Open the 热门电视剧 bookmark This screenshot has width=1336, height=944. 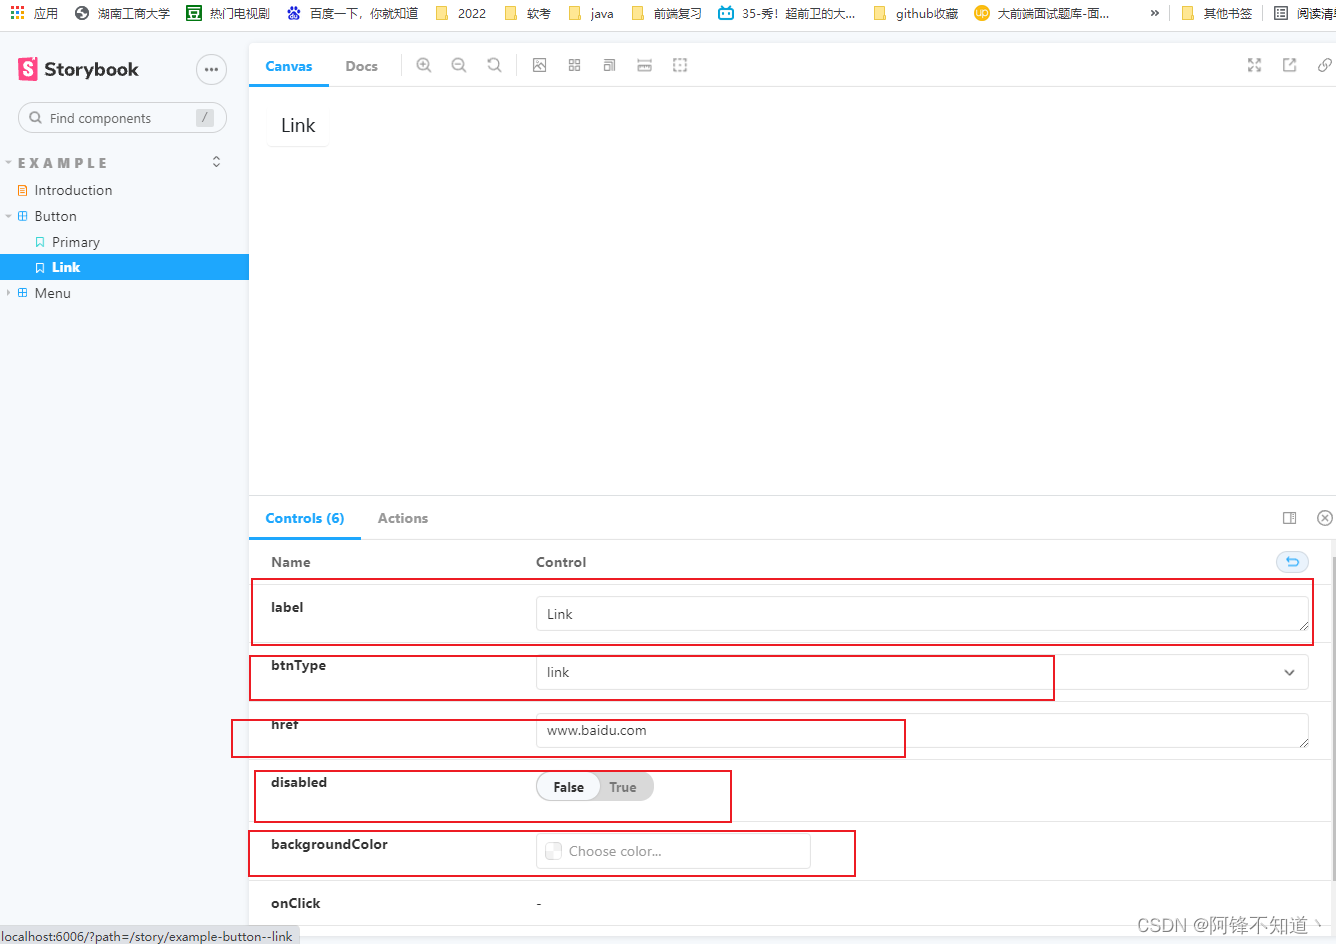(x=228, y=13)
